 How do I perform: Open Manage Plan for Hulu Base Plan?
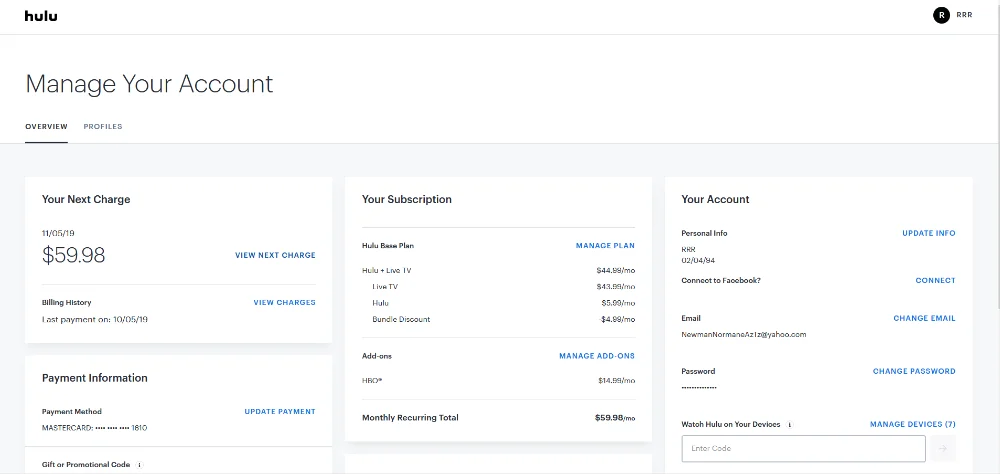tap(605, 246)
